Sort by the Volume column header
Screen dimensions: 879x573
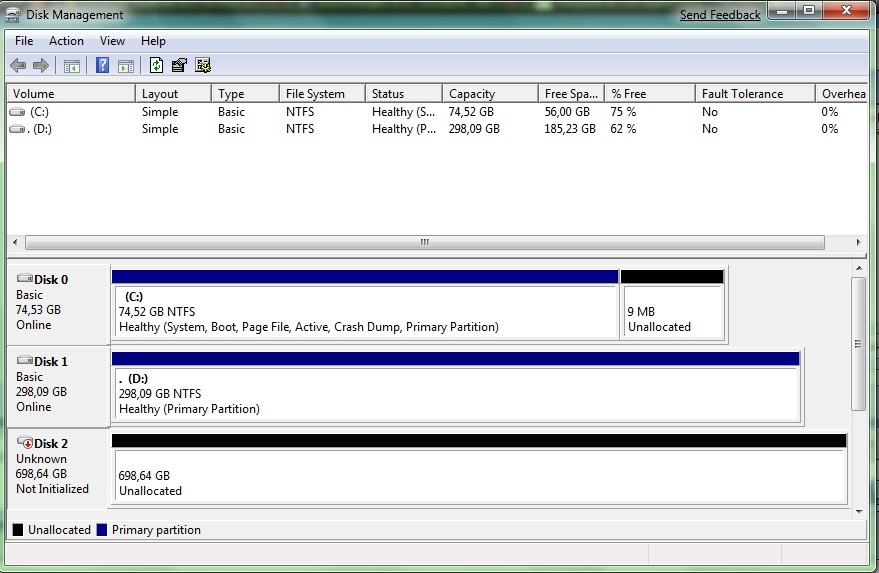(x=71, y=94)
